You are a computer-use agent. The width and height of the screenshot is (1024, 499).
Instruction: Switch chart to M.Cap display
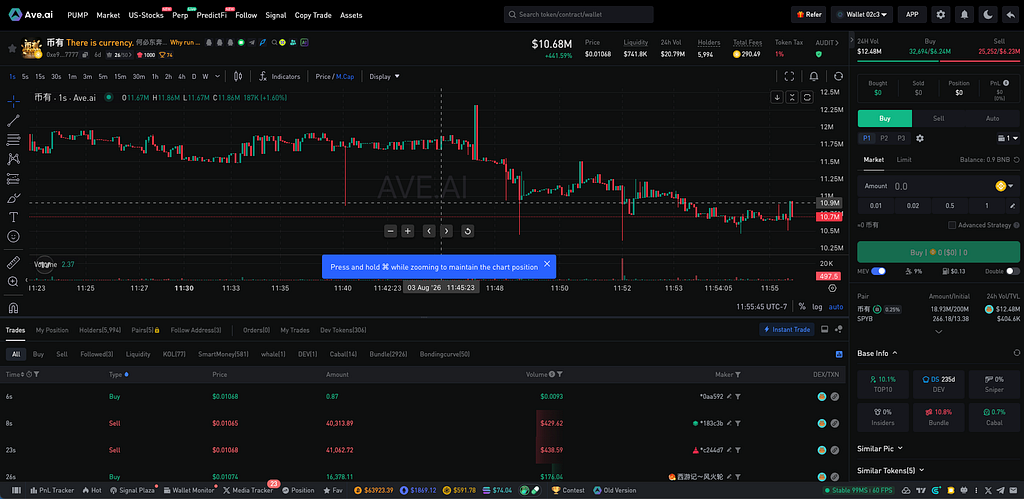coord(345,76)
